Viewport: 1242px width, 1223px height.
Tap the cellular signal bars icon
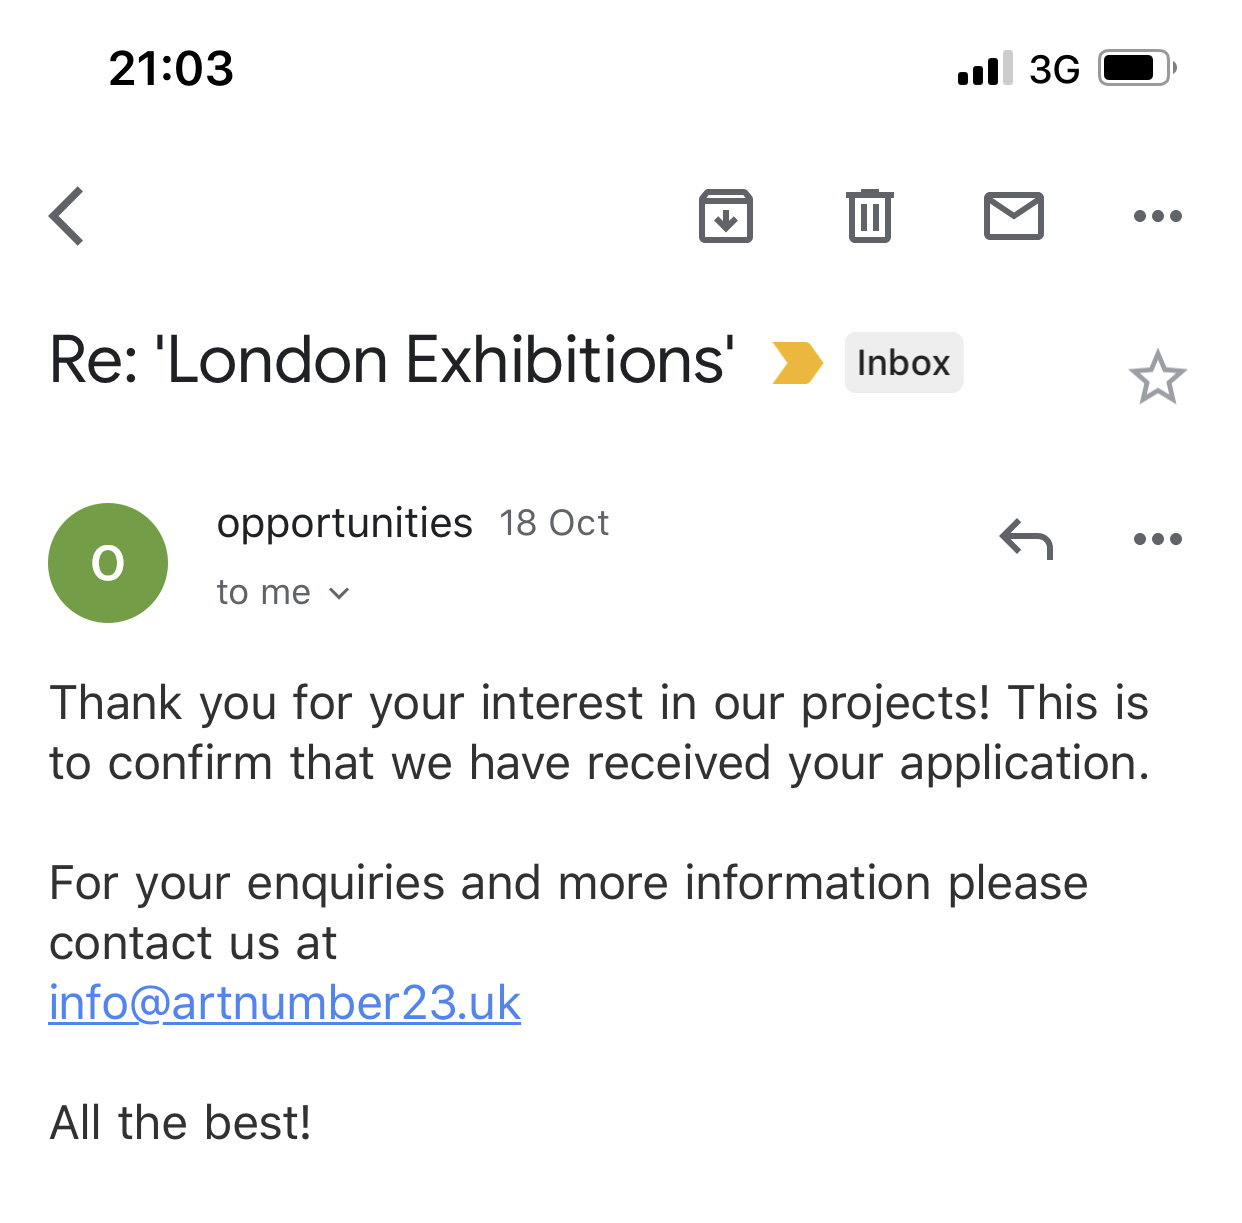coord(985,68)
